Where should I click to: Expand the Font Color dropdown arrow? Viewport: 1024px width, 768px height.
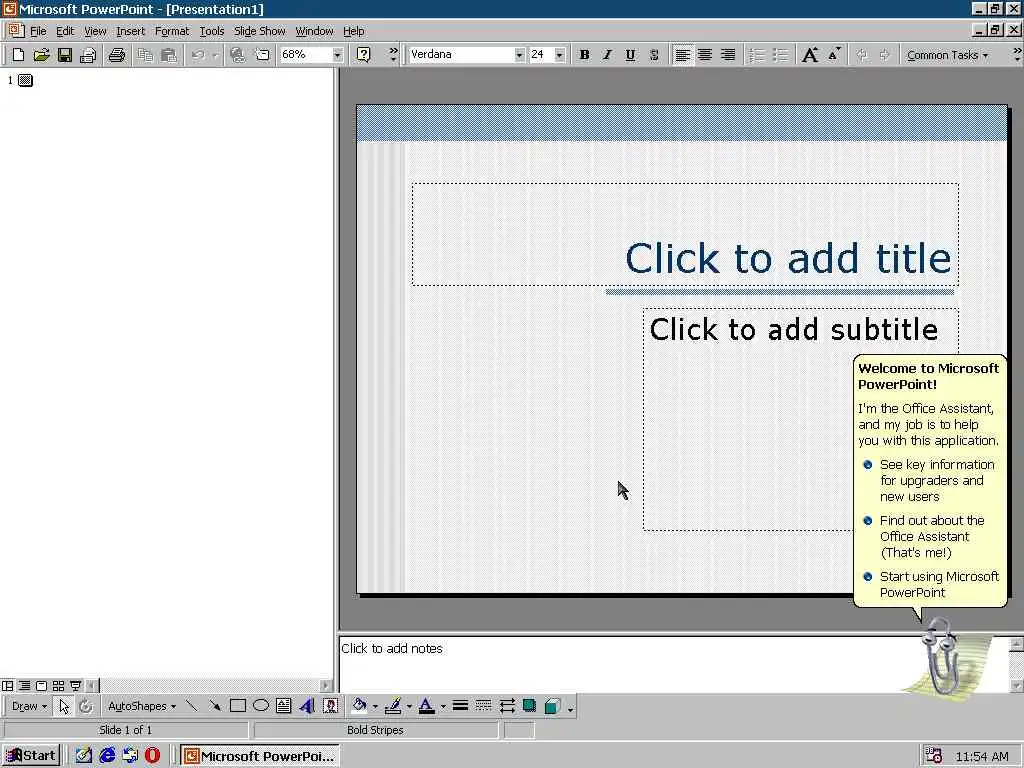coord(443,706)
